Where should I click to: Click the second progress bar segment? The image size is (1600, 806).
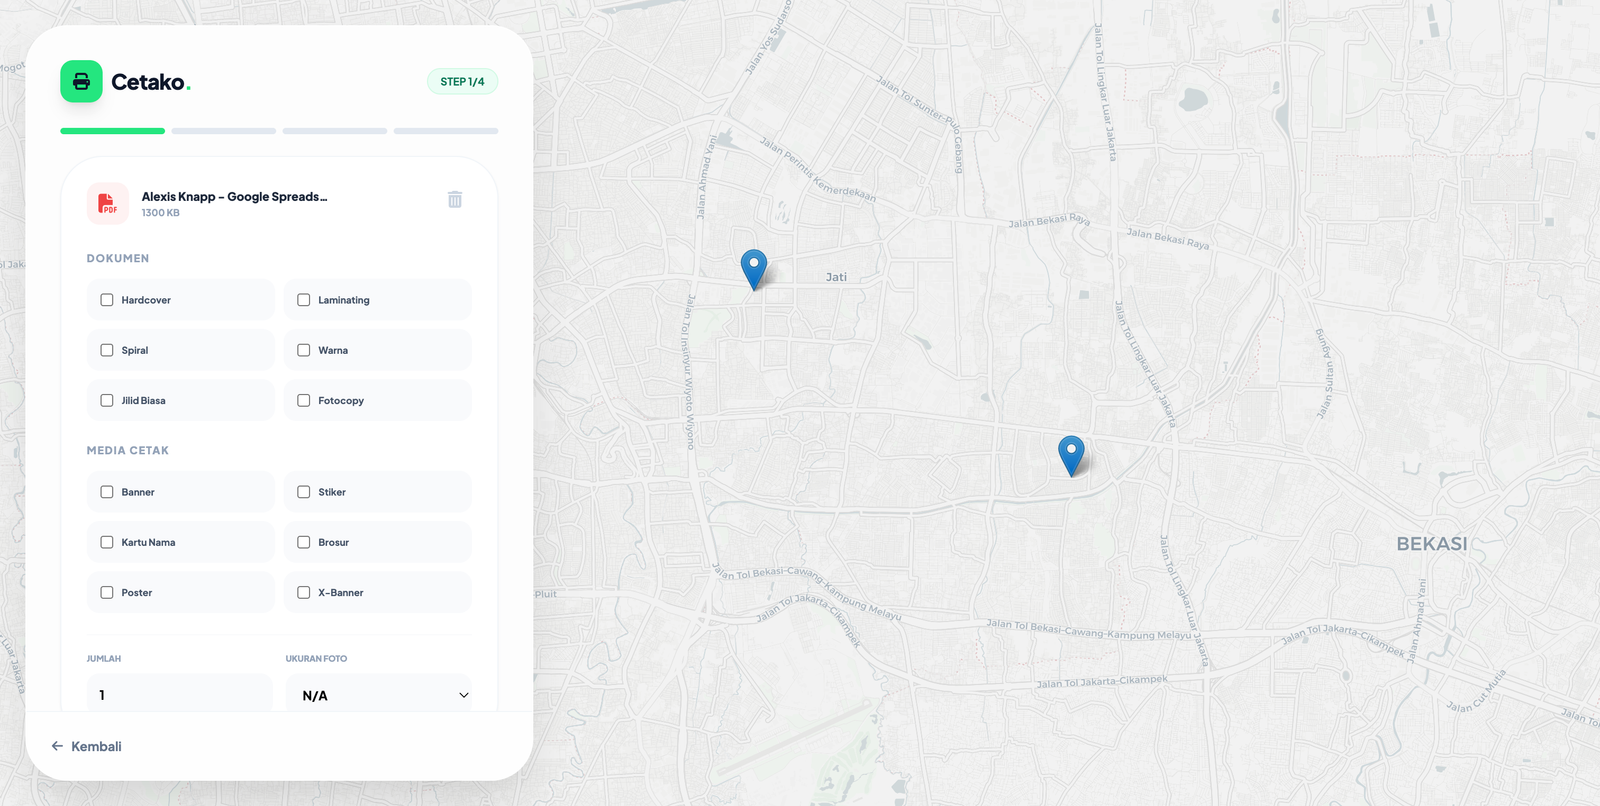(224, 131)
